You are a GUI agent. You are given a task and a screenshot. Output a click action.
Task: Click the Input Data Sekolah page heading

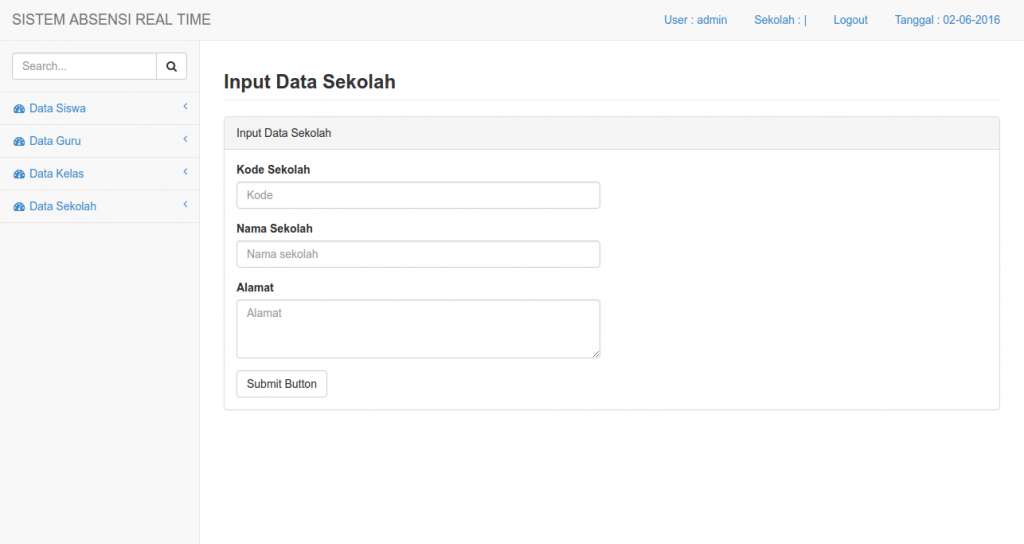[x=310, y=82]
